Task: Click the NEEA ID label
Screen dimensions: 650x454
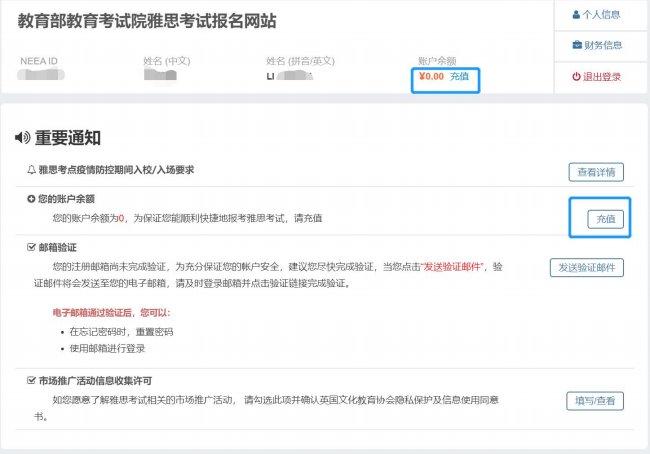Action: 39,61
